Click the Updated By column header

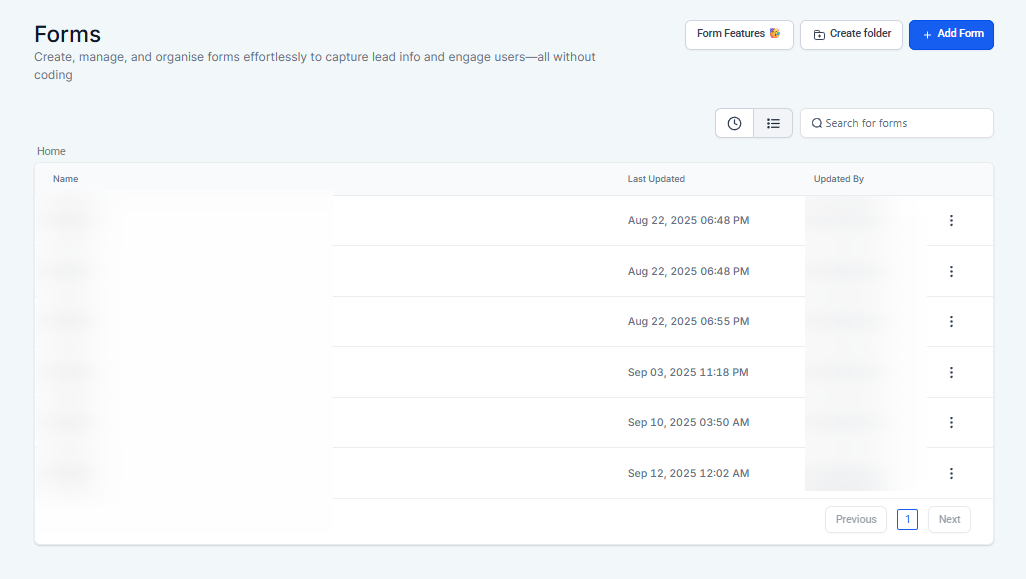(838, 179)
